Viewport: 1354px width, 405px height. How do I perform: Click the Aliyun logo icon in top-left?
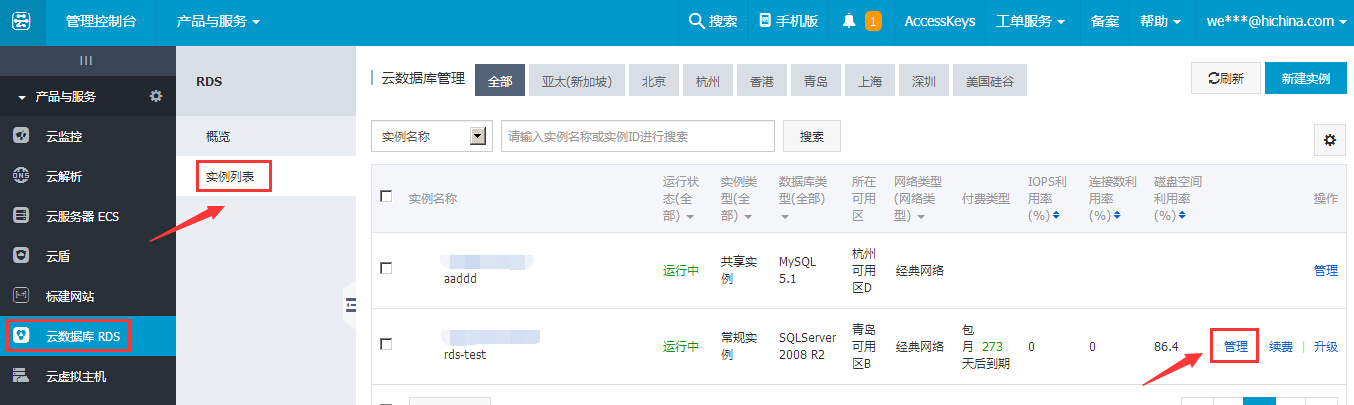coord(21,21)
